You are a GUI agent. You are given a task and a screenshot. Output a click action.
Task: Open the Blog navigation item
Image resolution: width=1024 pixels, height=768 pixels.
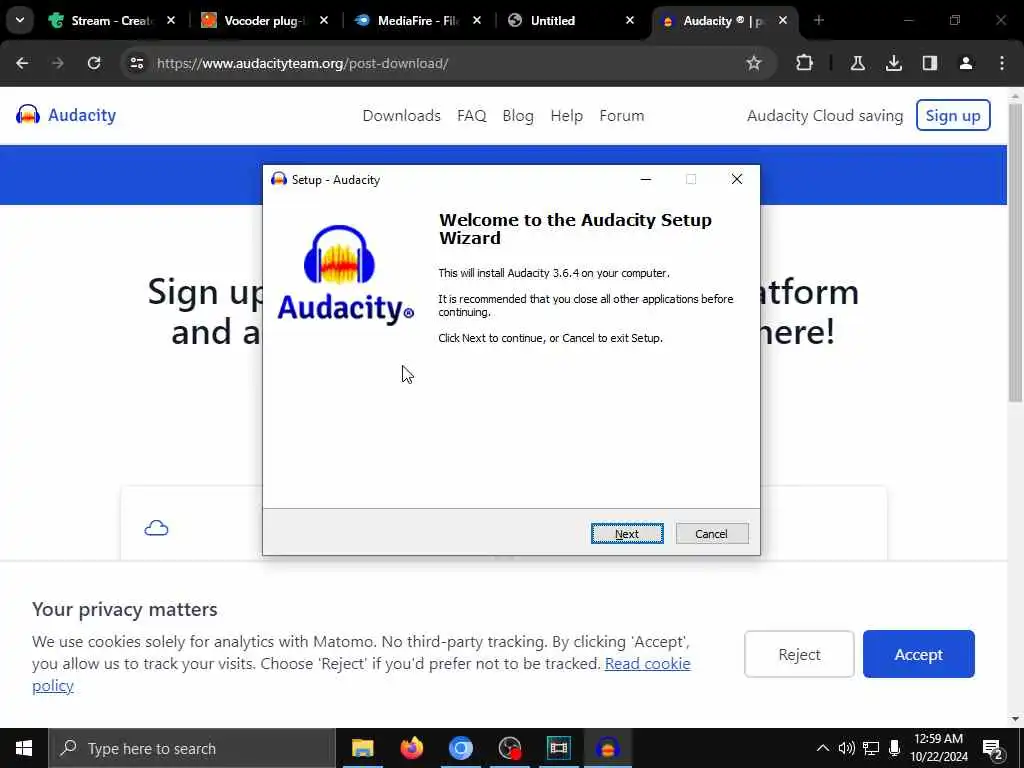pos(518,116)
